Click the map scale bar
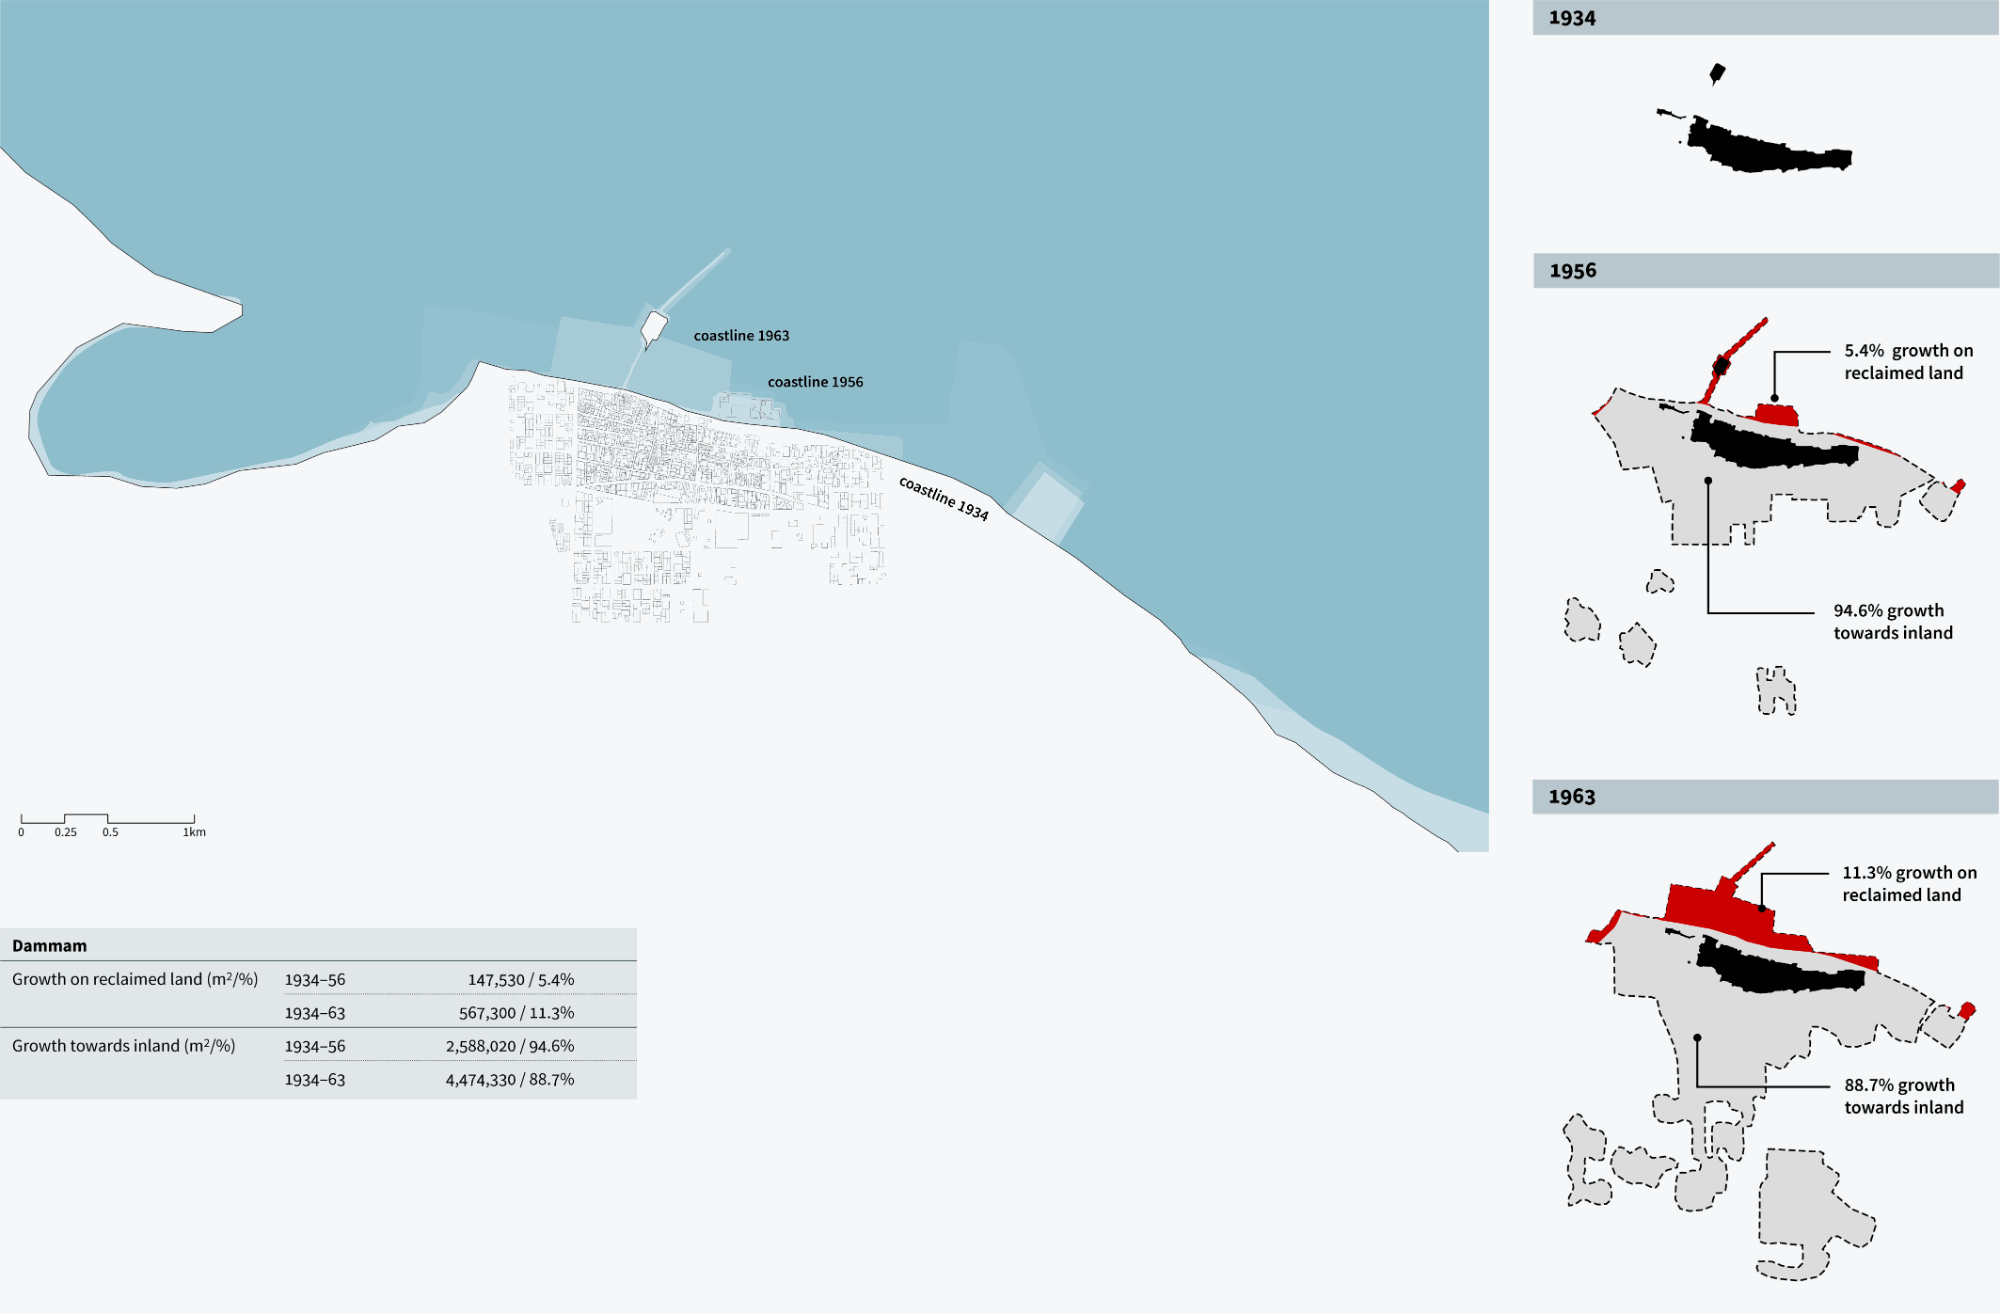Viewport: 2000px width, 1314px height. (108, 821)
